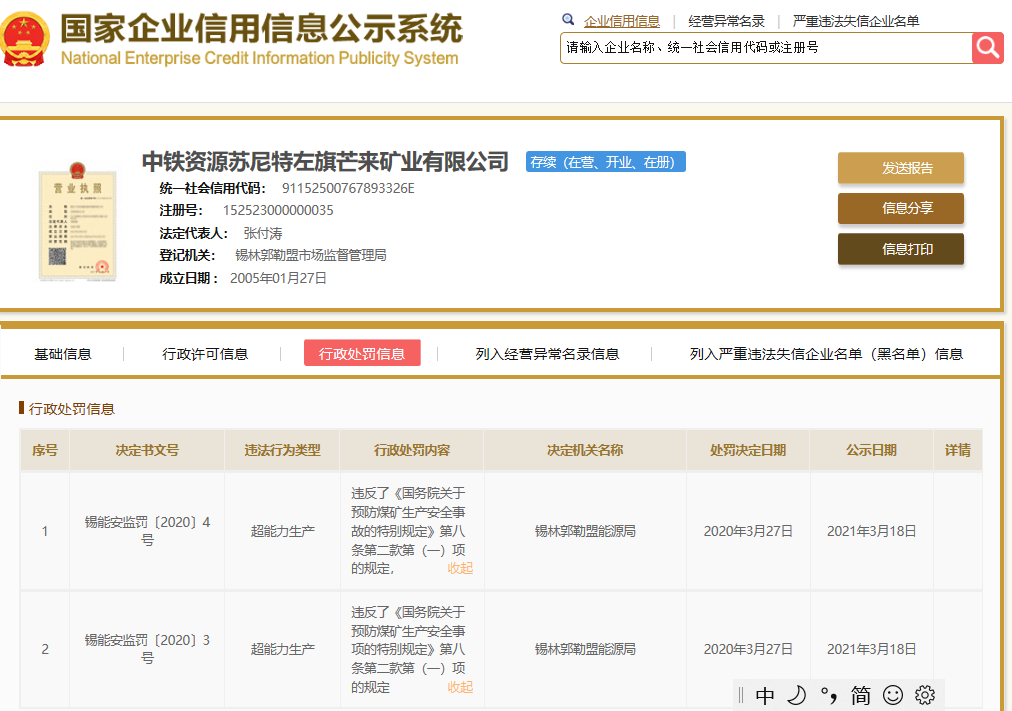Select 经营异常名录 search category
This screenshot has height=711, width=1012.
tap(726, 21)
